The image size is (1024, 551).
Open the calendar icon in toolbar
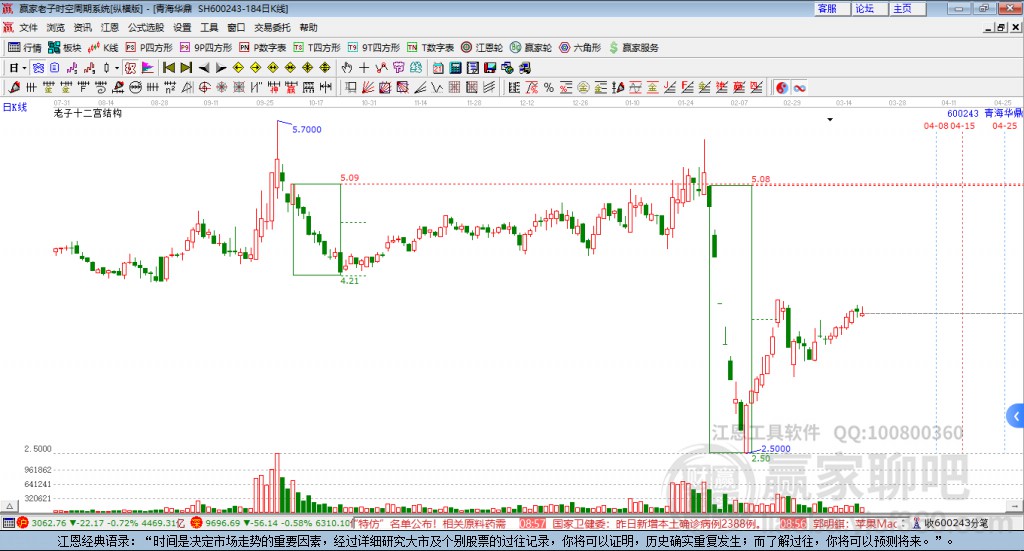(438, 68)
